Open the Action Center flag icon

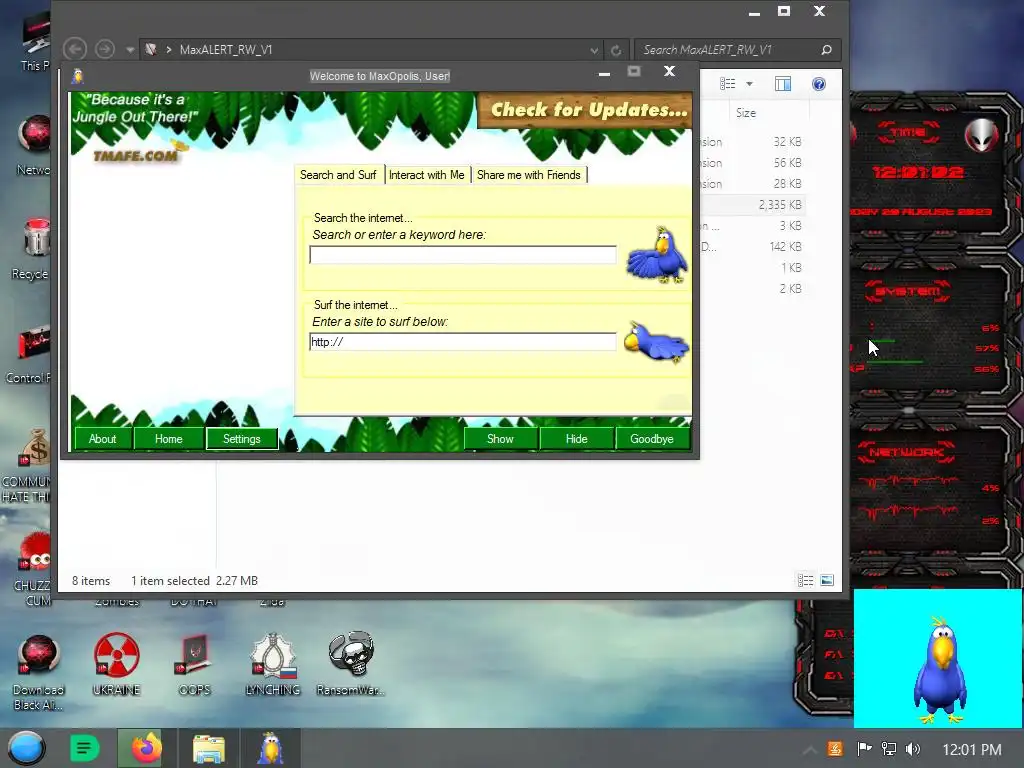(x=863, y=749)
